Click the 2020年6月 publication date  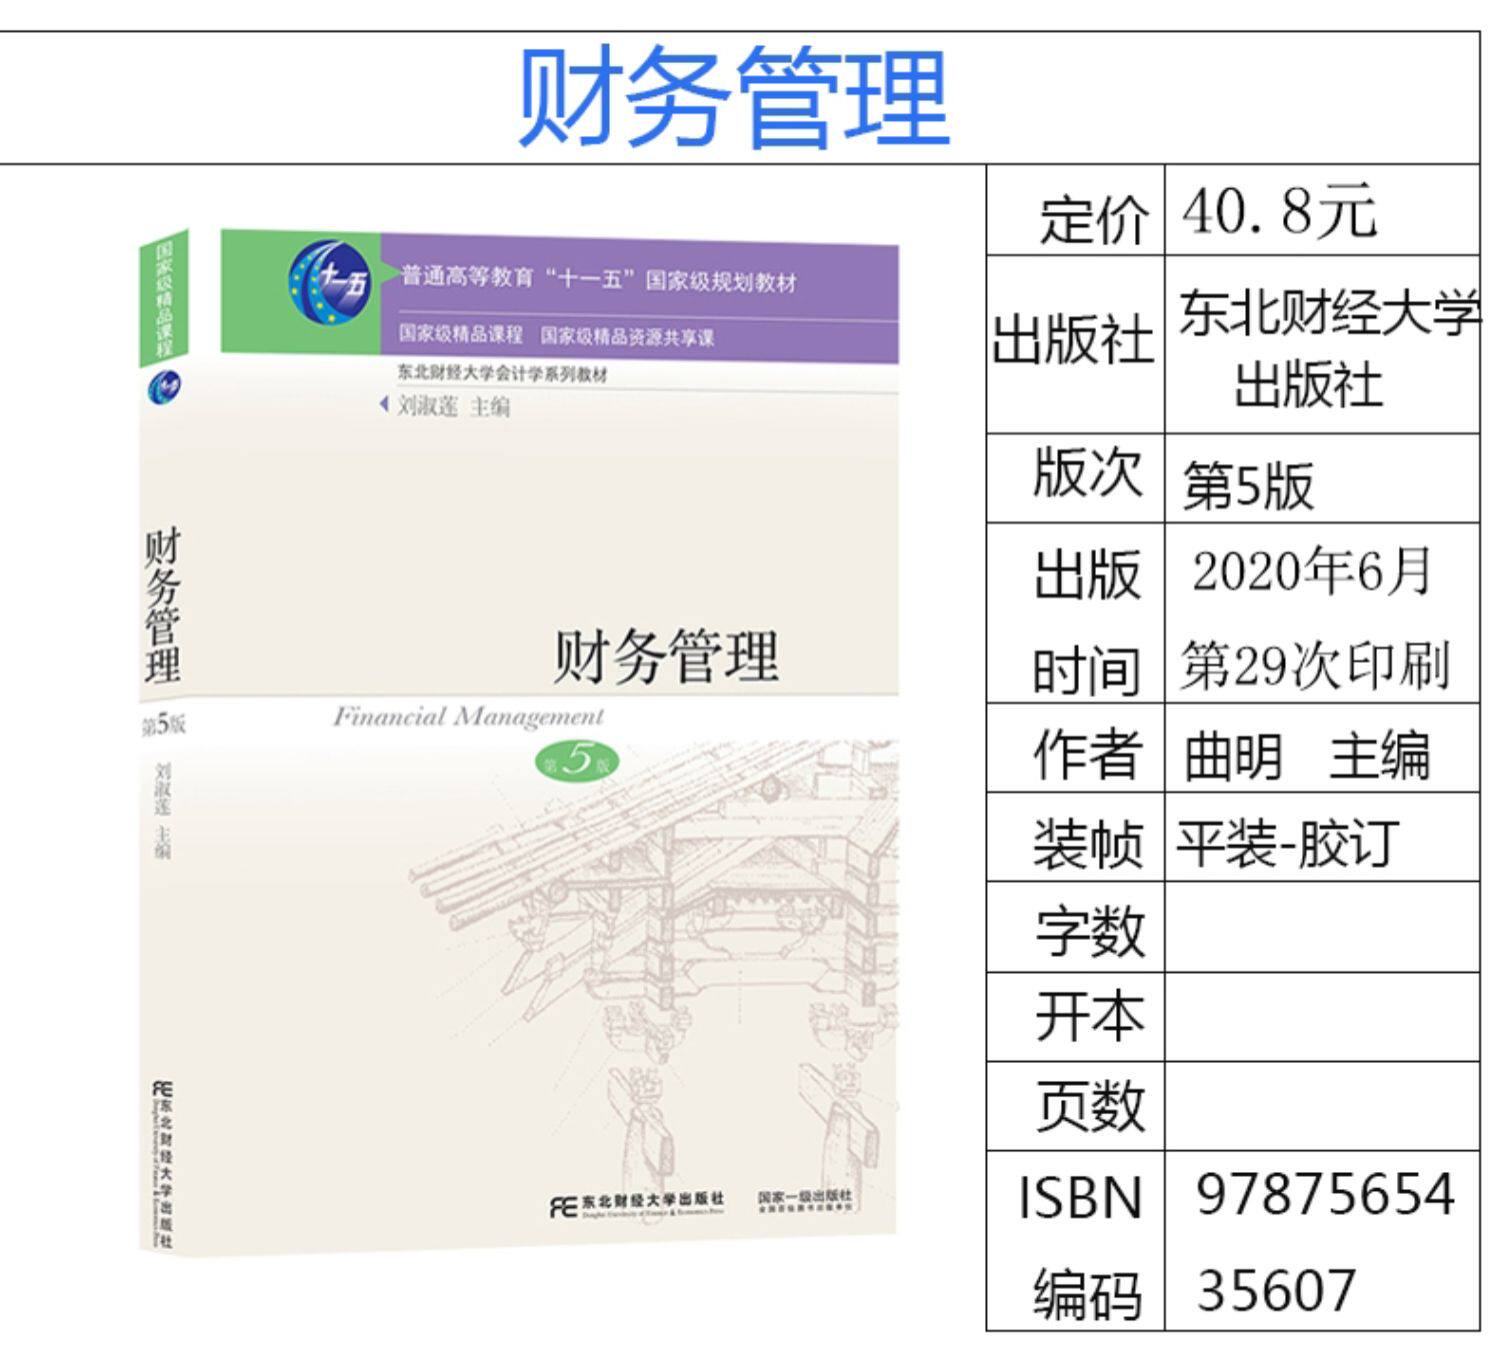pyautogui.click(x=1312, y=571)
